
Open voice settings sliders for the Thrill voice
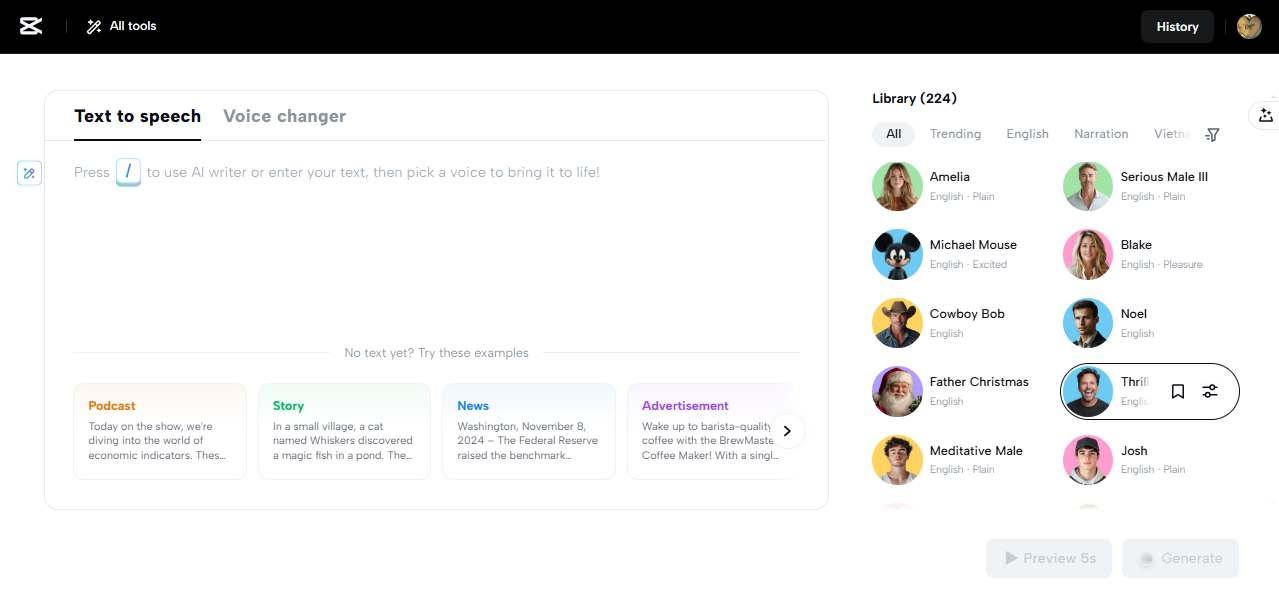point(1210,391)
